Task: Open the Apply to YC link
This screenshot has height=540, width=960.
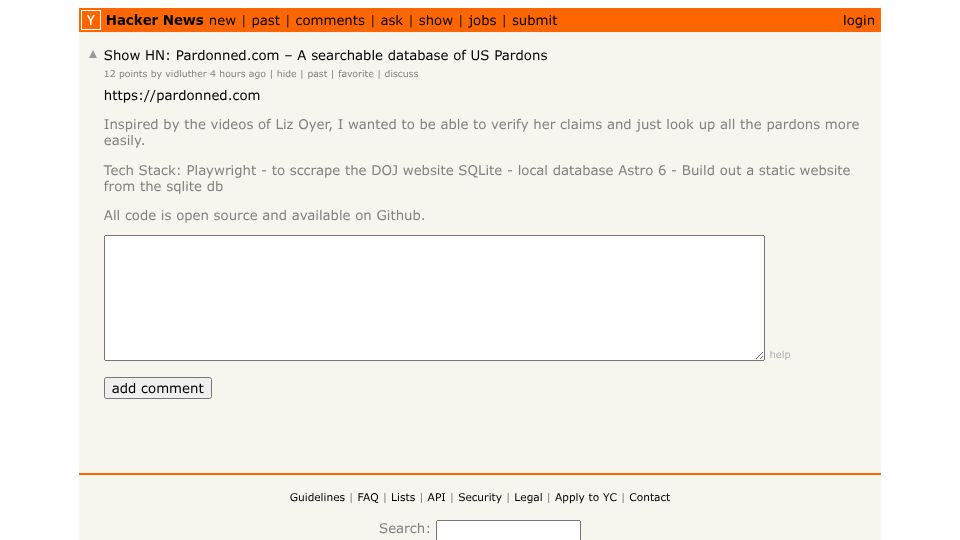Action: [x=586, y=497]
